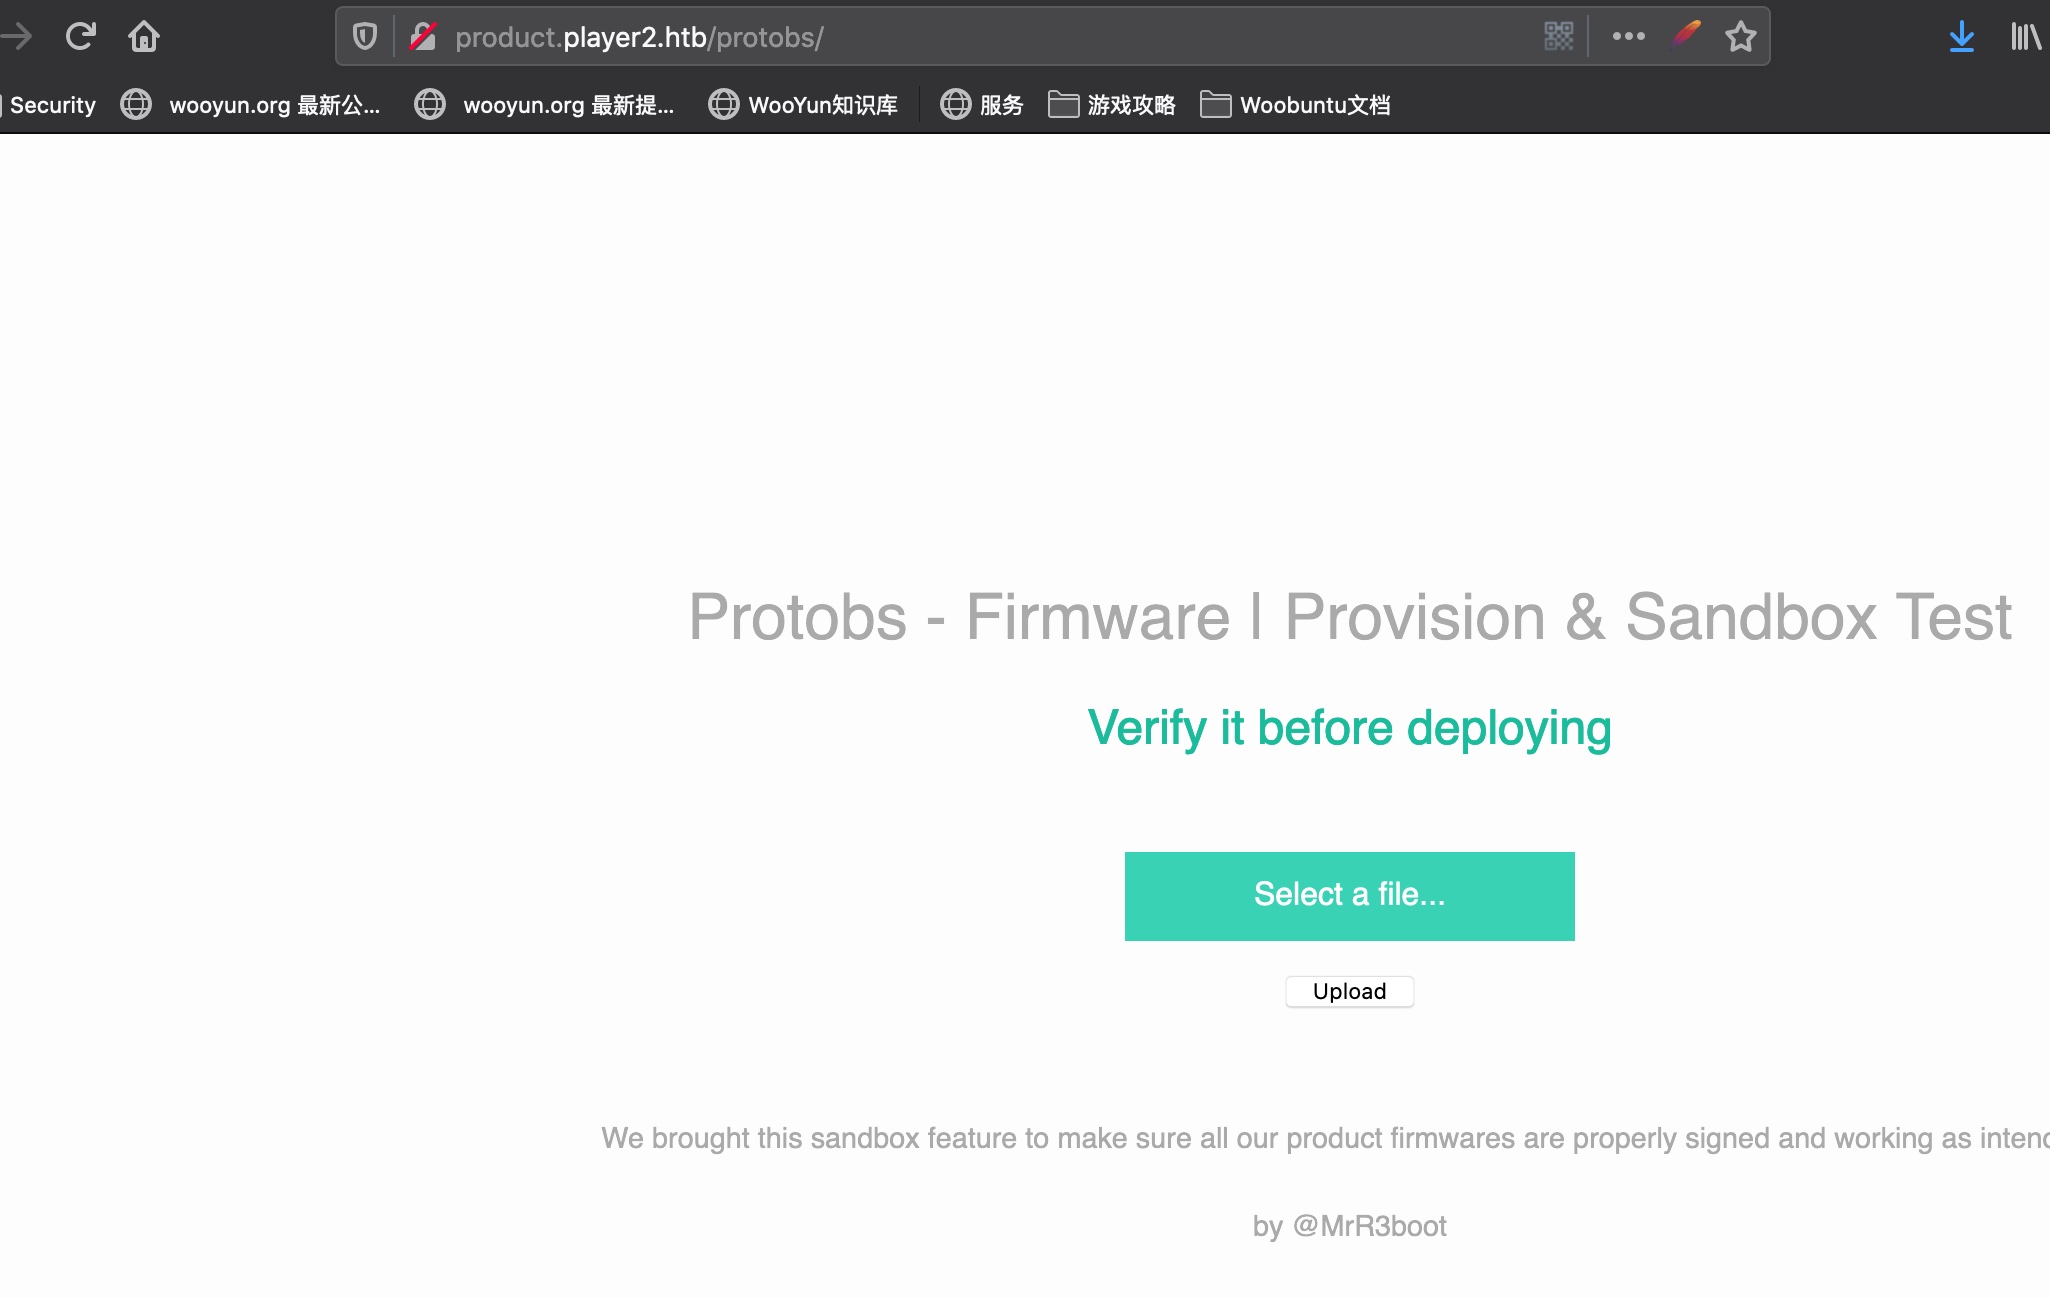This screenshot has height=1298, width=2050.
Task: Open the WooYun知识库 bookmark
Action: 803,105
